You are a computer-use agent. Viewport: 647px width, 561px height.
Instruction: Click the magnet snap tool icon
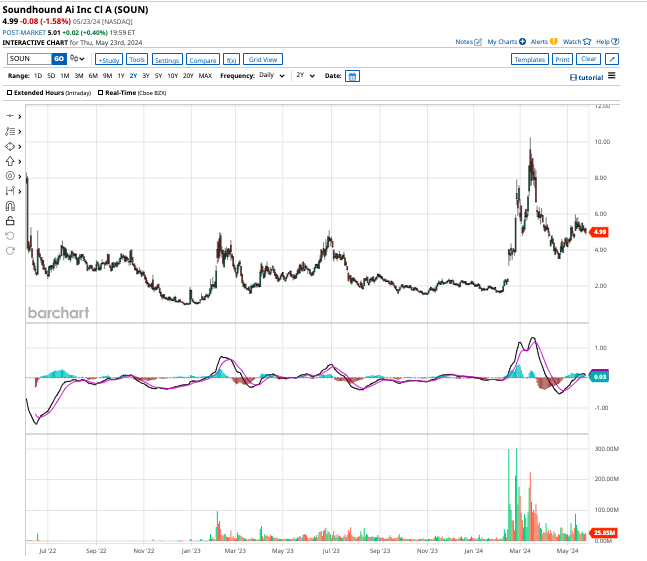11,205
